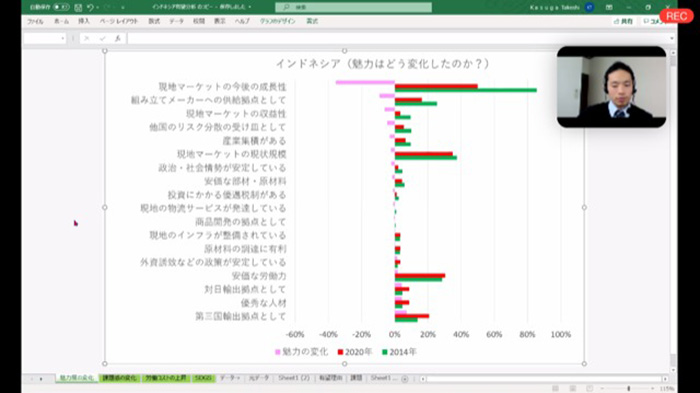This screenshot has width=700, height=393.
Task: Click the presenter webcam thumbnail
Action: coord(611,87)
